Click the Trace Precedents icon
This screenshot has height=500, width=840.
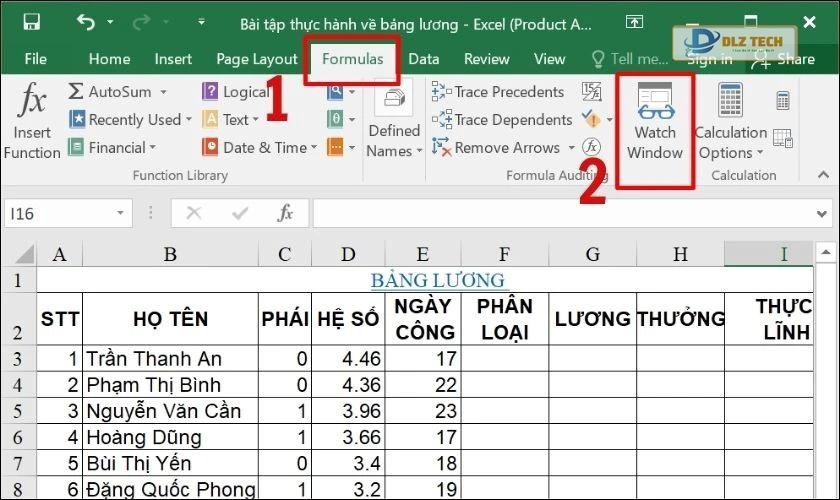[441, 92]
